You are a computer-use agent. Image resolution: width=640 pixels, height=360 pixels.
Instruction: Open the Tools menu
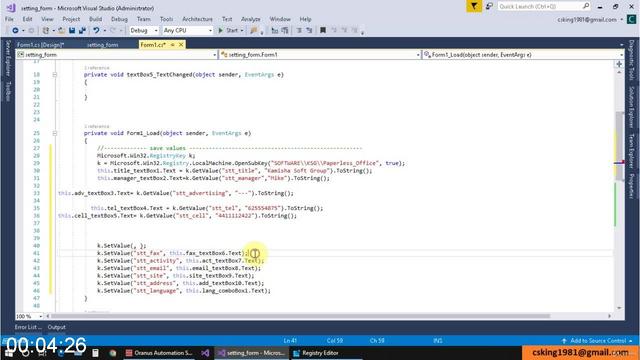pyautogui.click(x=167, y=19)
